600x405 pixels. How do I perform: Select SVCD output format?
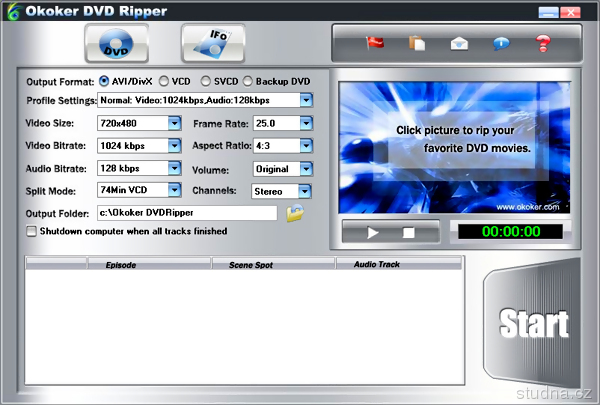(205, 81)
